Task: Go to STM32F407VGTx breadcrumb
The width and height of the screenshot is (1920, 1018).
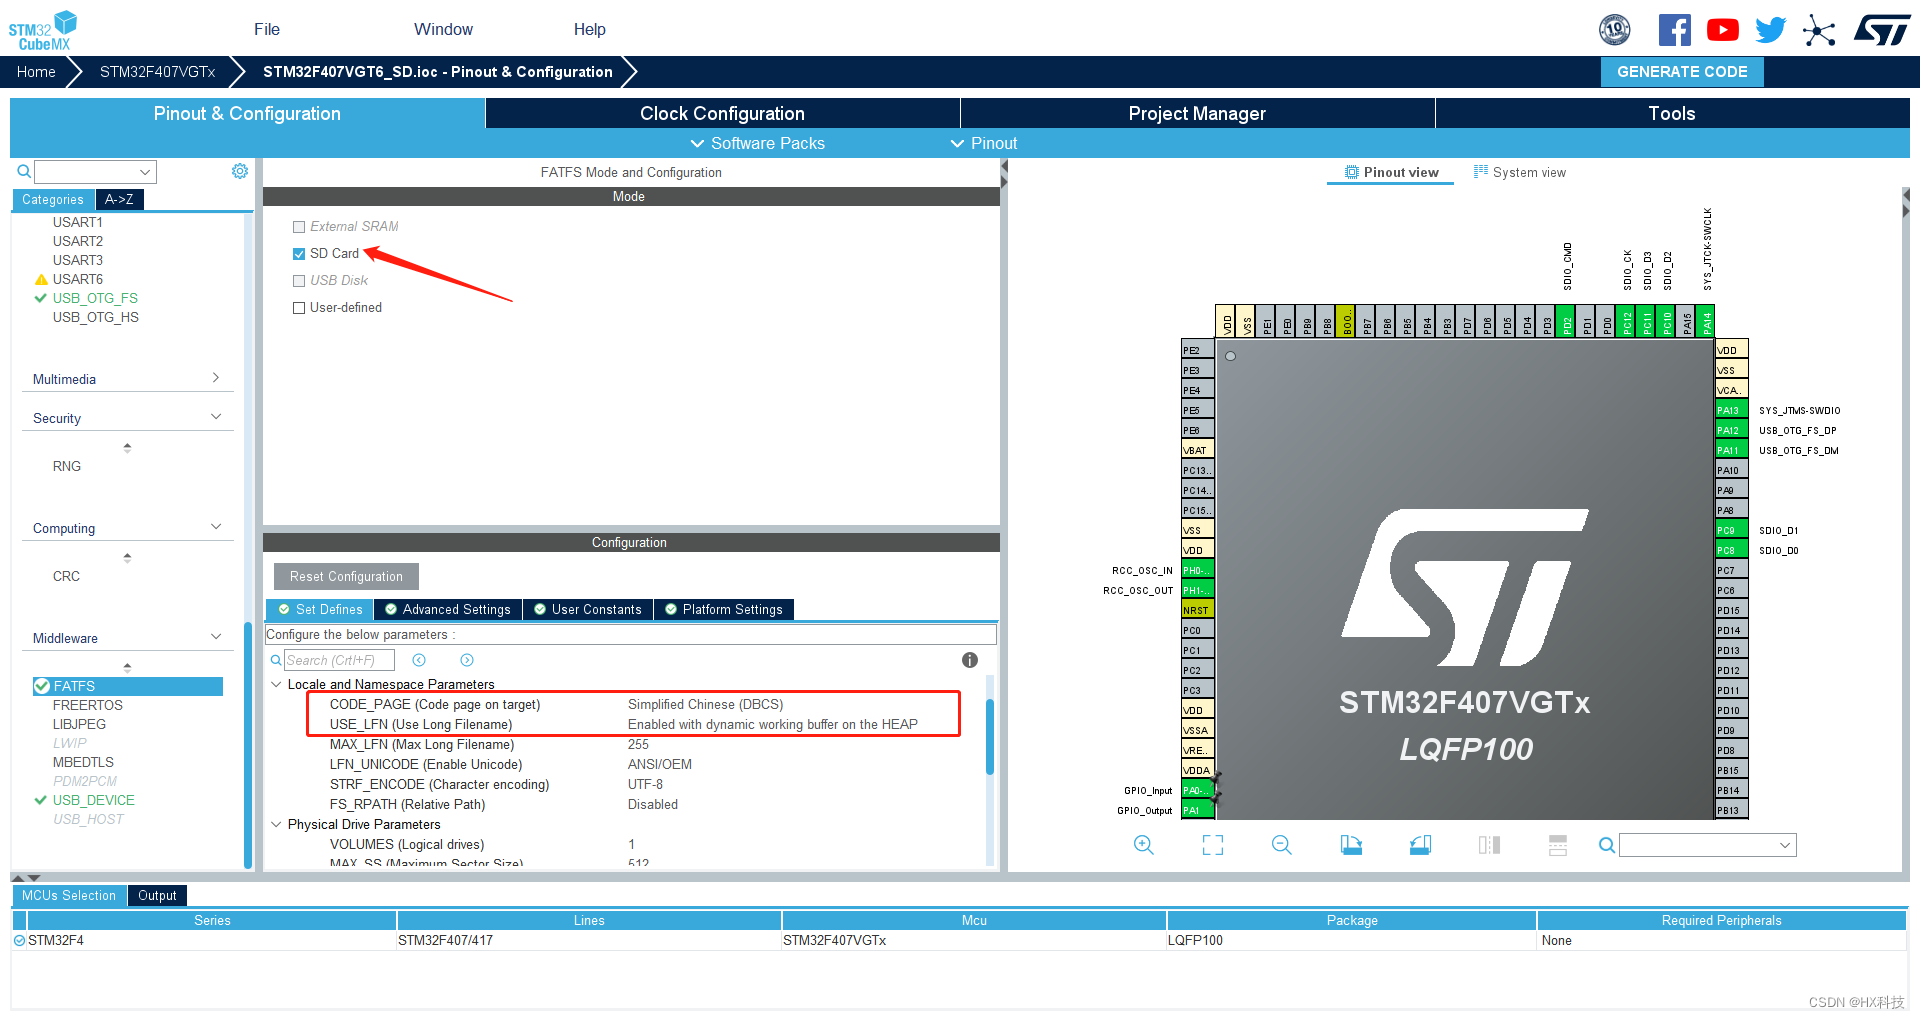Action: click(x=157, y=72)
